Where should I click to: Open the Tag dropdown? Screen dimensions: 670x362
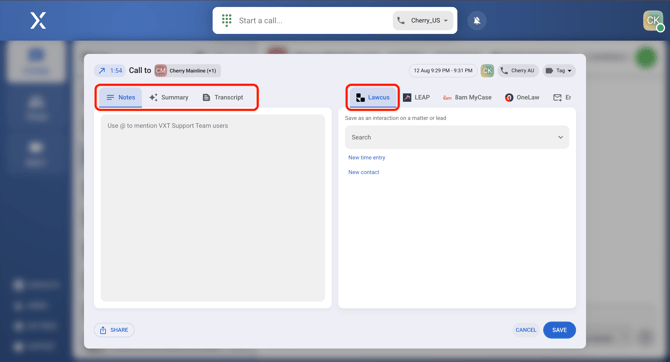[x=559, y=71]
